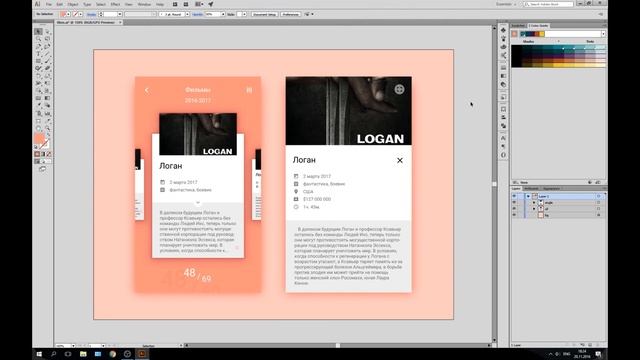Screen dimensions: 640x360
Task: Select the Rectangle tool
Action: [38, 61]
